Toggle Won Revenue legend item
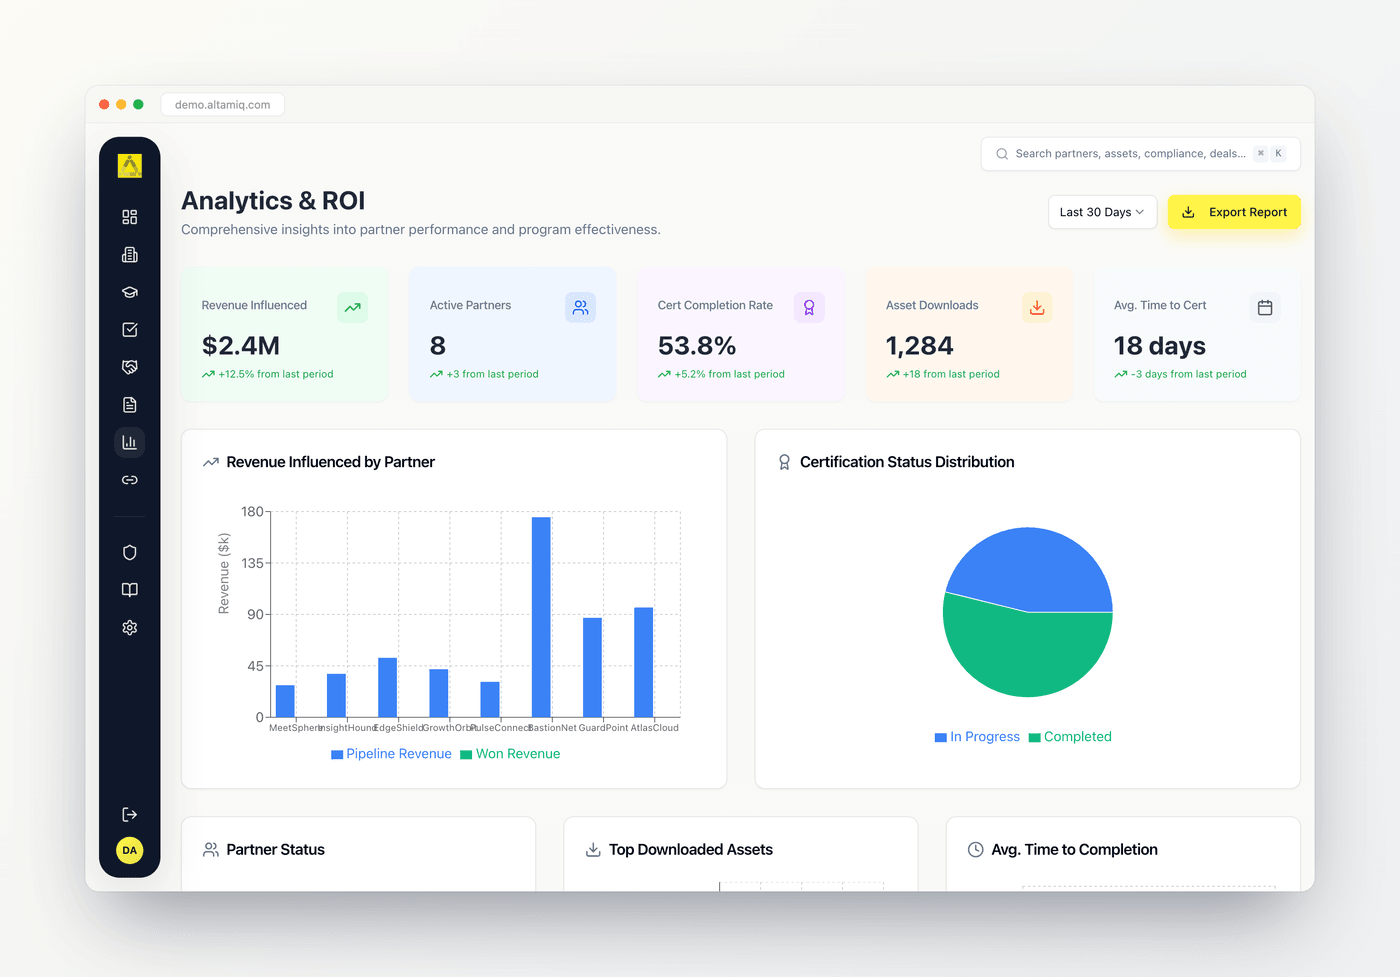 pyautogui.click(x=510, y=754)
